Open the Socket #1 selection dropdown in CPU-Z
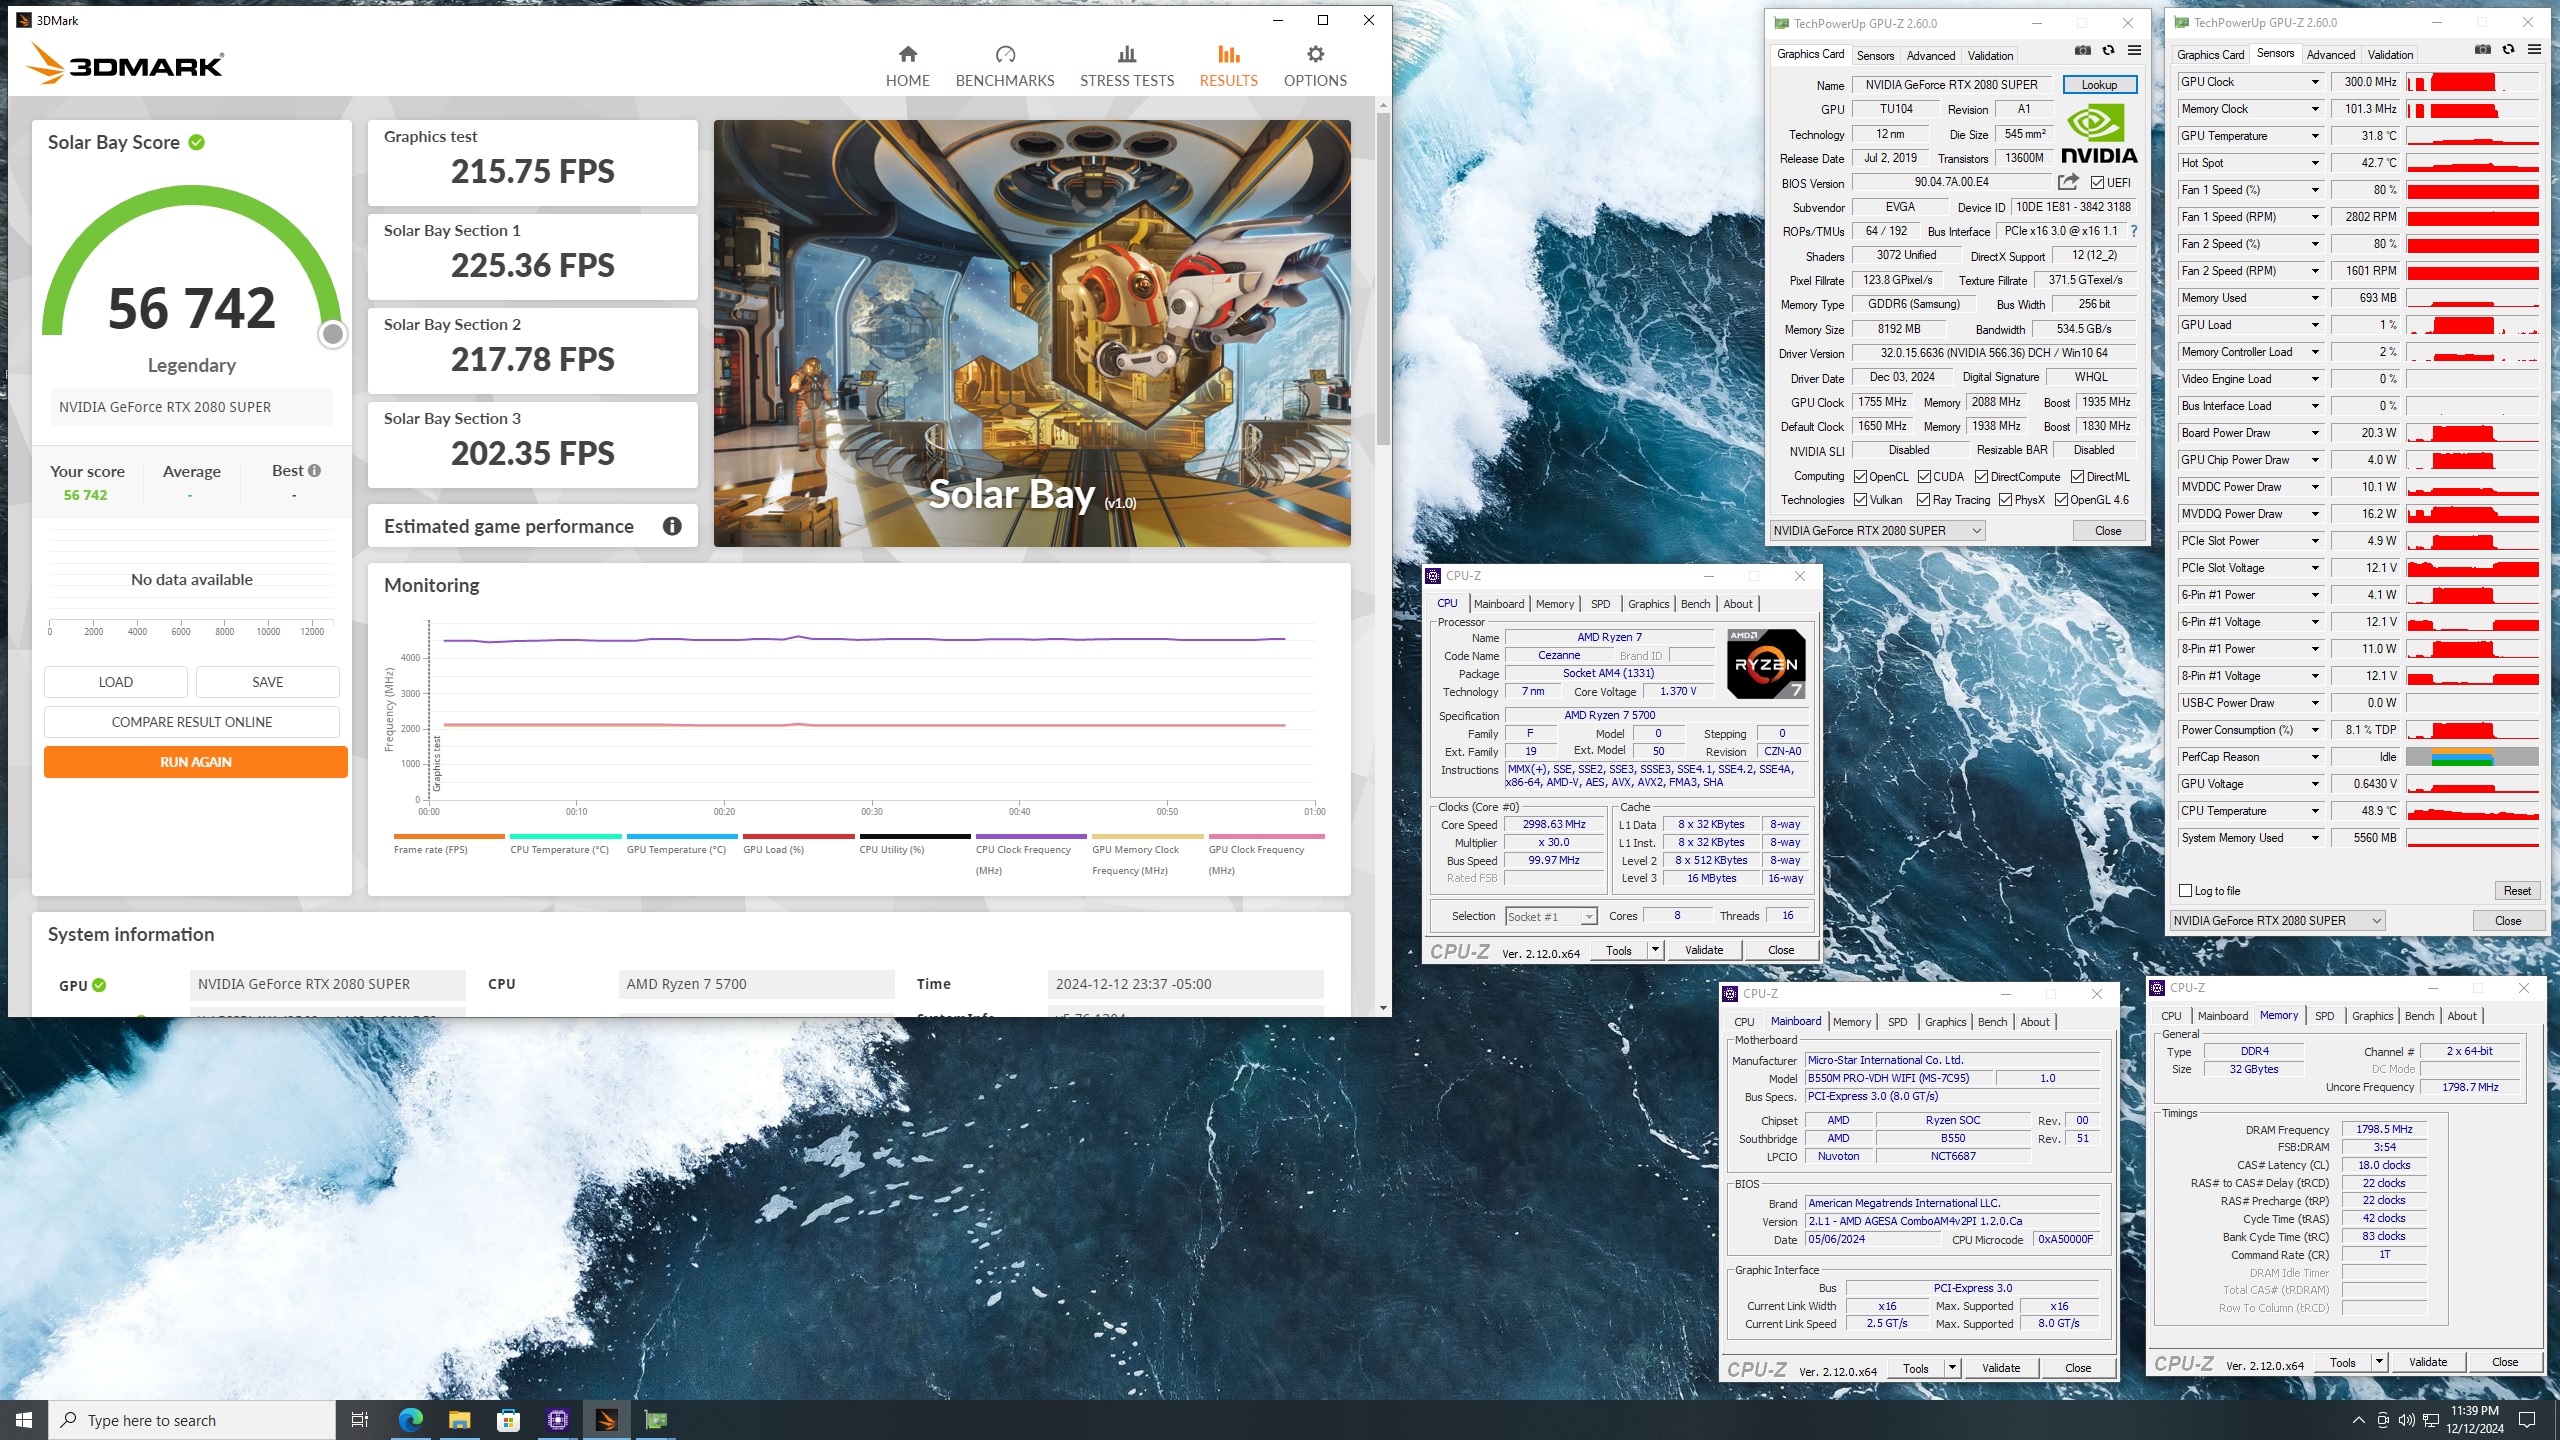2560x1440 pixels. [1551, 916]
